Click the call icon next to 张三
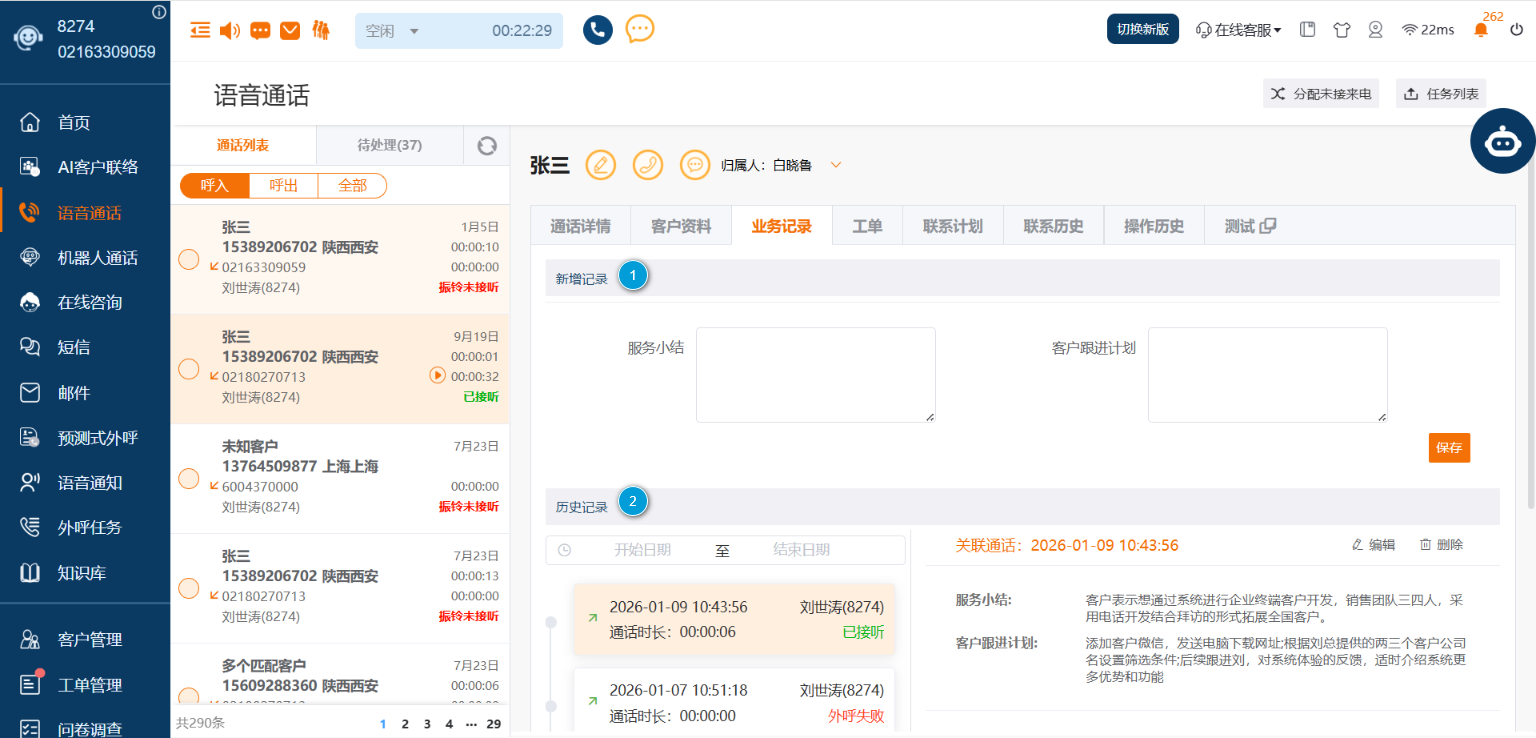Image resolution: width=1536 pixels, height=738 pixels. pyautogui.click(x=648, y=165)
